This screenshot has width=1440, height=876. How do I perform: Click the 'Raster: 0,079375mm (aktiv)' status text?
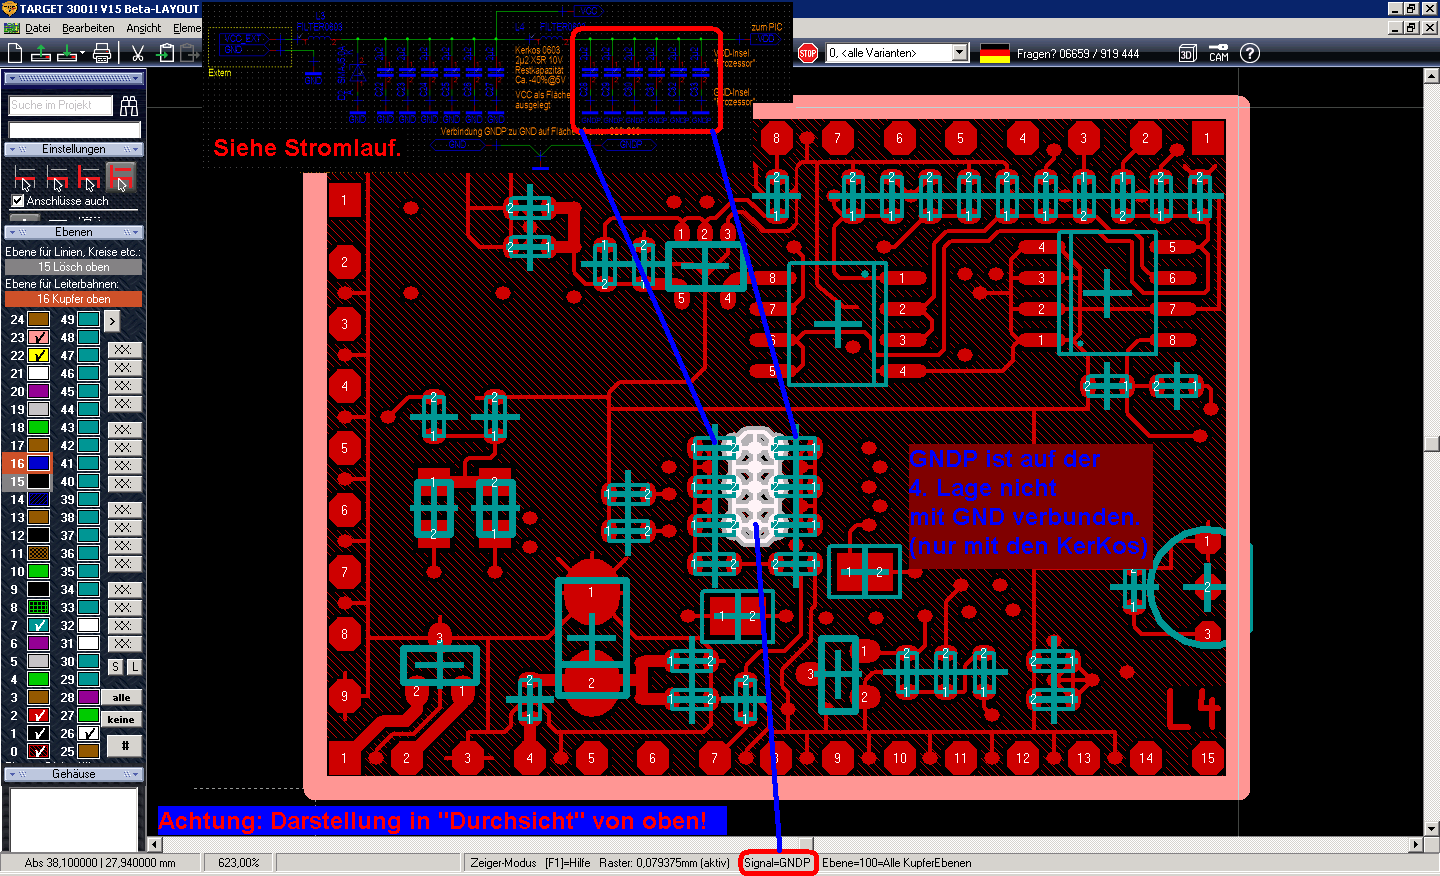tap(665, 863)
